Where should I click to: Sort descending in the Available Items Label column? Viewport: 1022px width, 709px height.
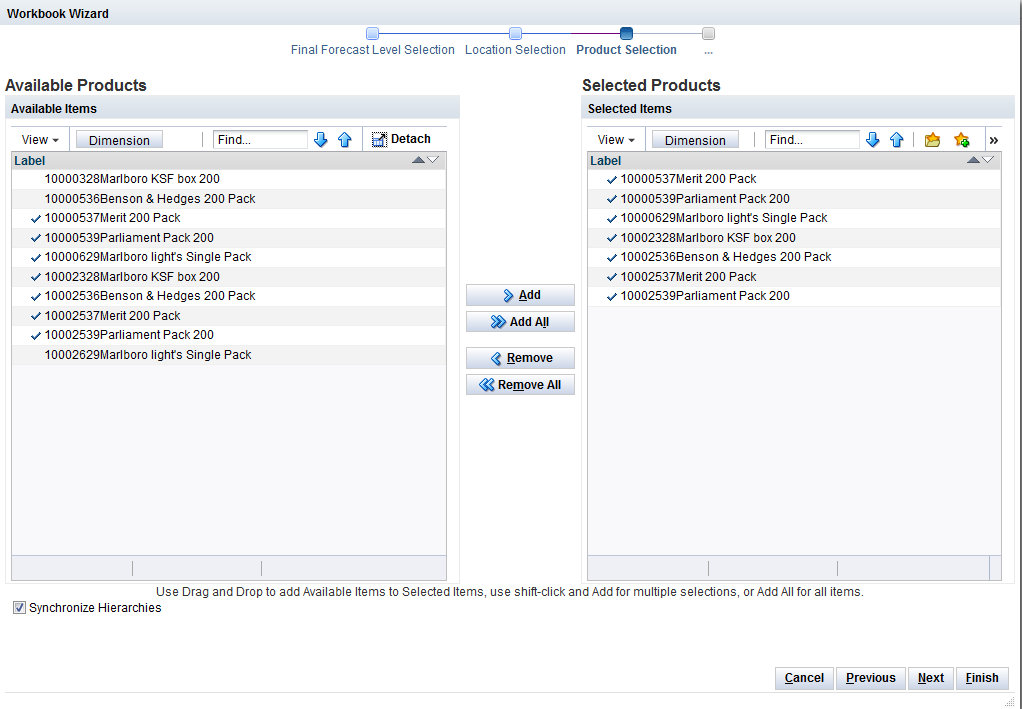(x=433, y=160)
